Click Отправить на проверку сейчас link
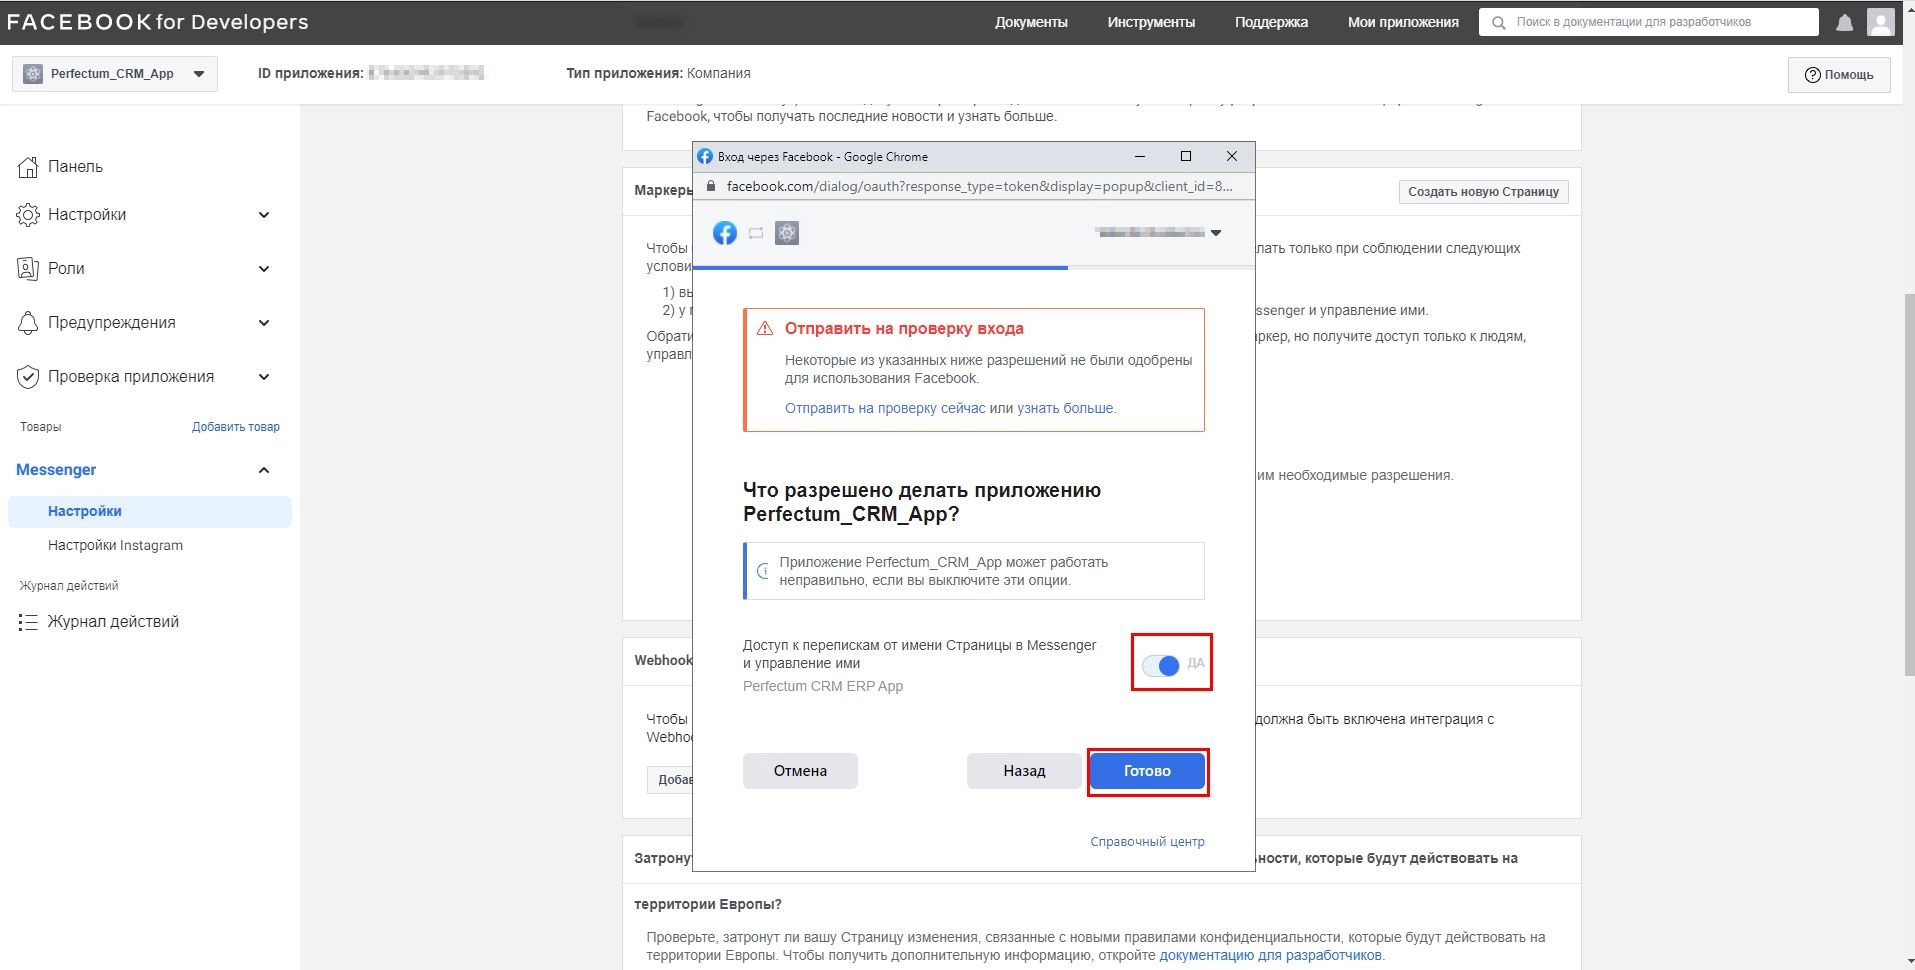Image resolution: width=1915 pixels, height=970 pixels. tap(885, 408)
